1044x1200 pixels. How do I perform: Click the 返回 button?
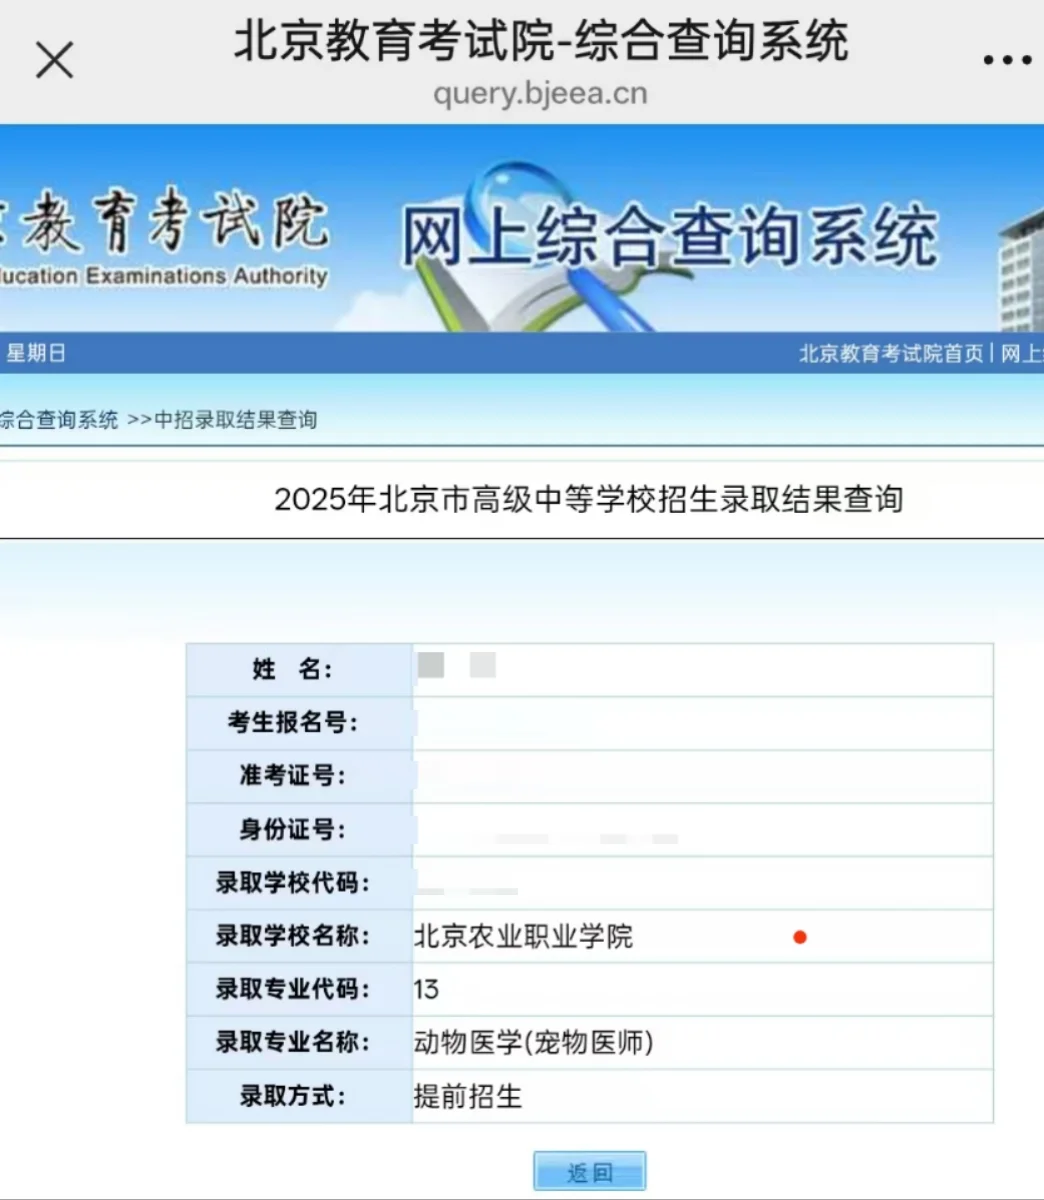[x=589, y=1172]
